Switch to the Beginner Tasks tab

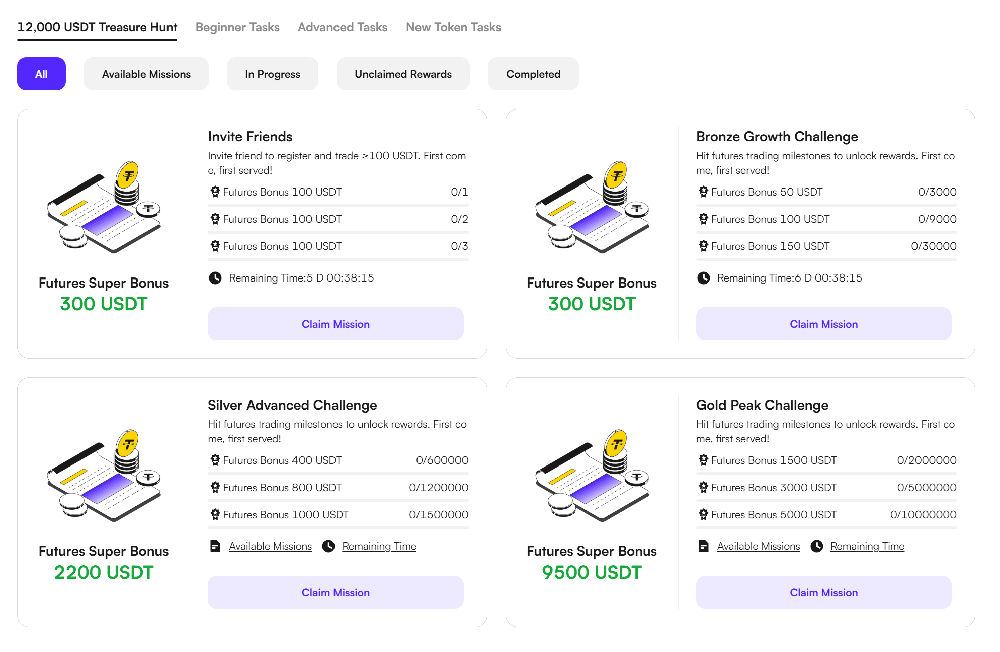pyautogui.click(x=237, y=27)
